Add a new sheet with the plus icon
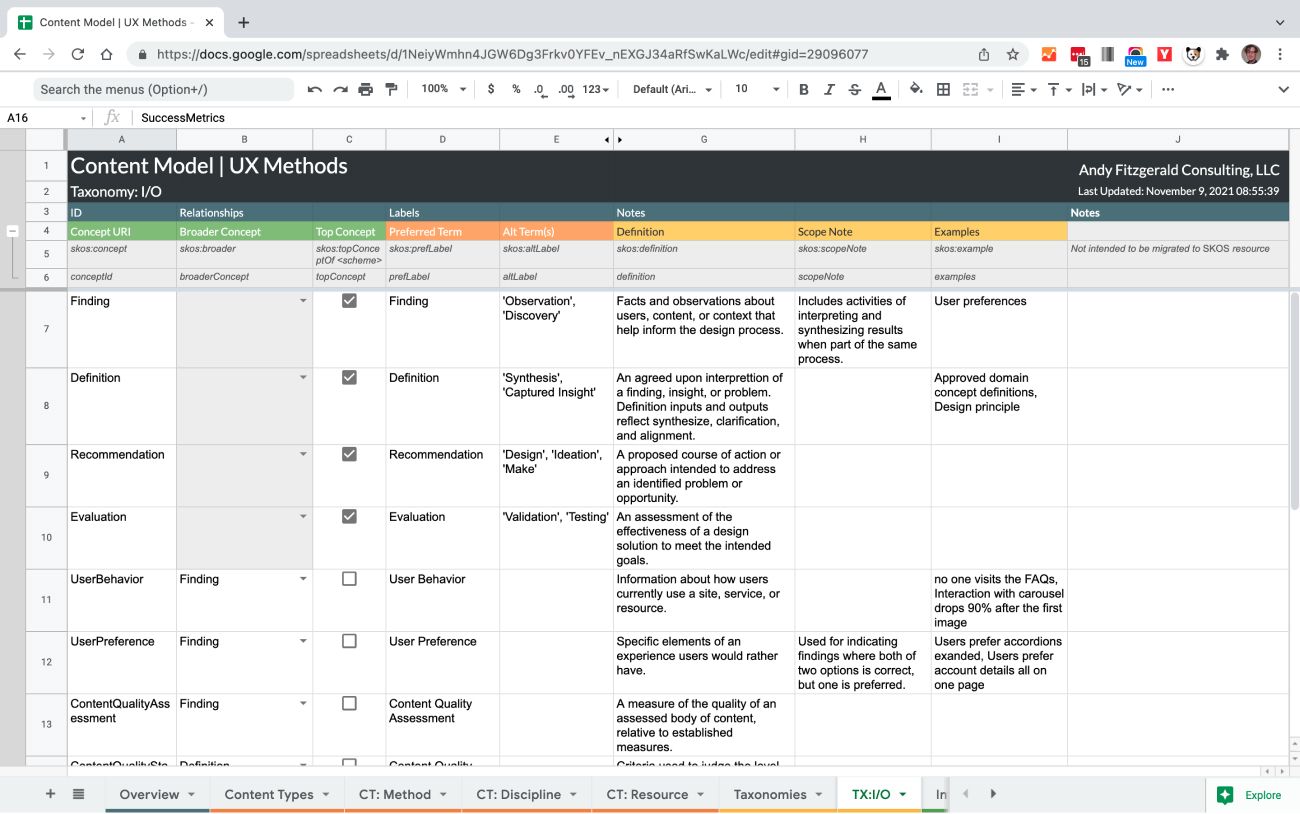The image size is (1300, 814). (x=51, y=794)
